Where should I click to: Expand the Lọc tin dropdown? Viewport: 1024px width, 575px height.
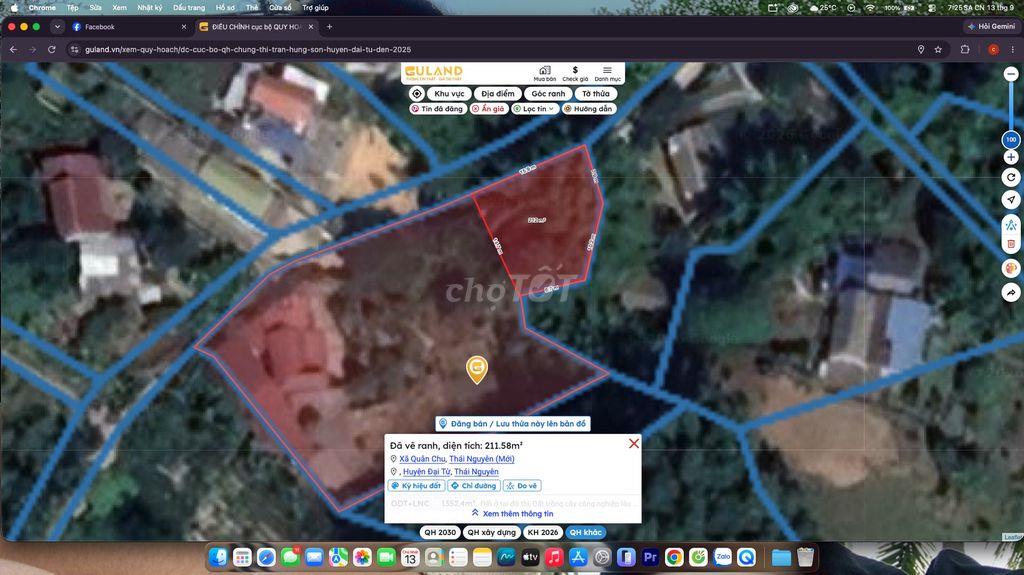534,109
